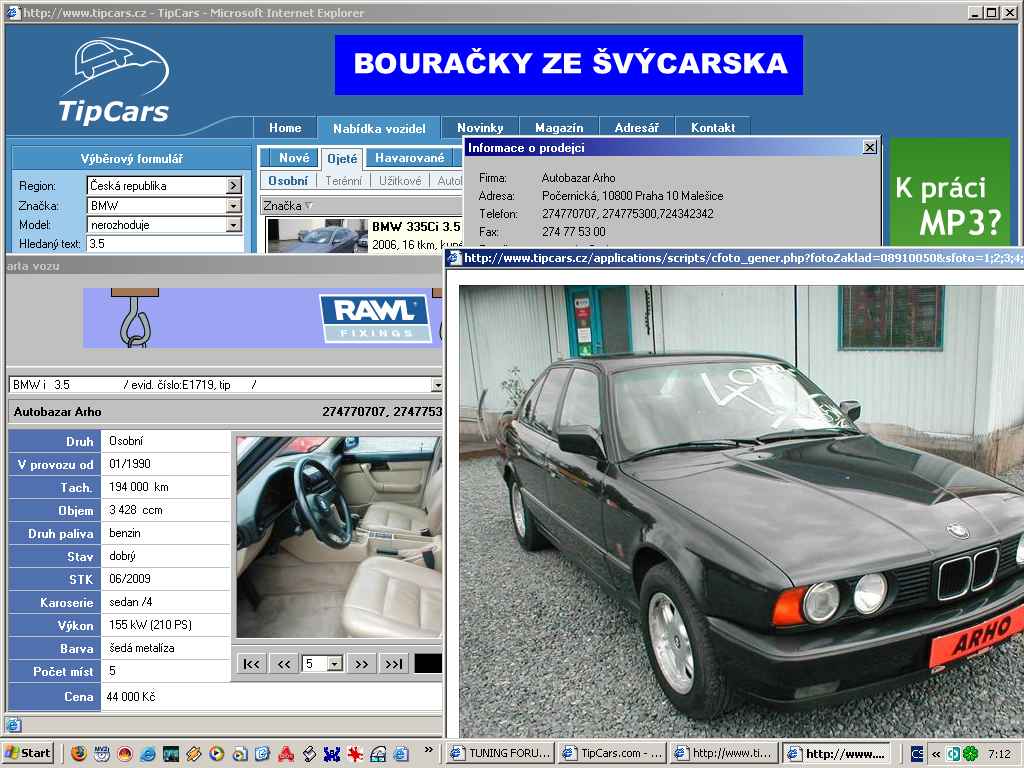Click the color value šedá metalíza
1024x768 pixels.
142,648
